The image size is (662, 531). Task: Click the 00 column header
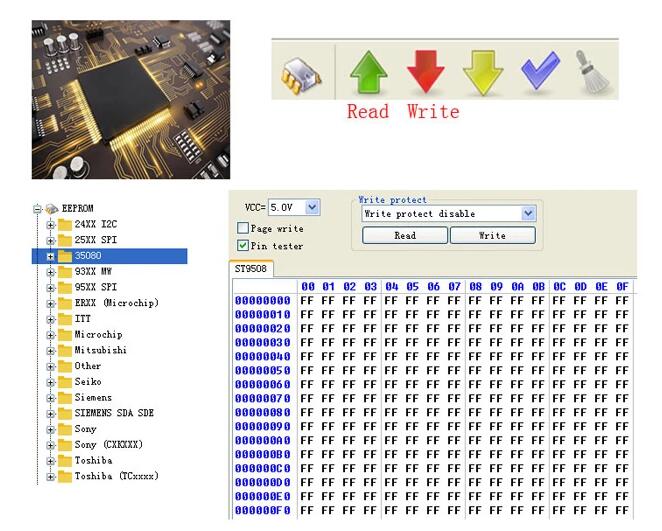click(308, 287)
